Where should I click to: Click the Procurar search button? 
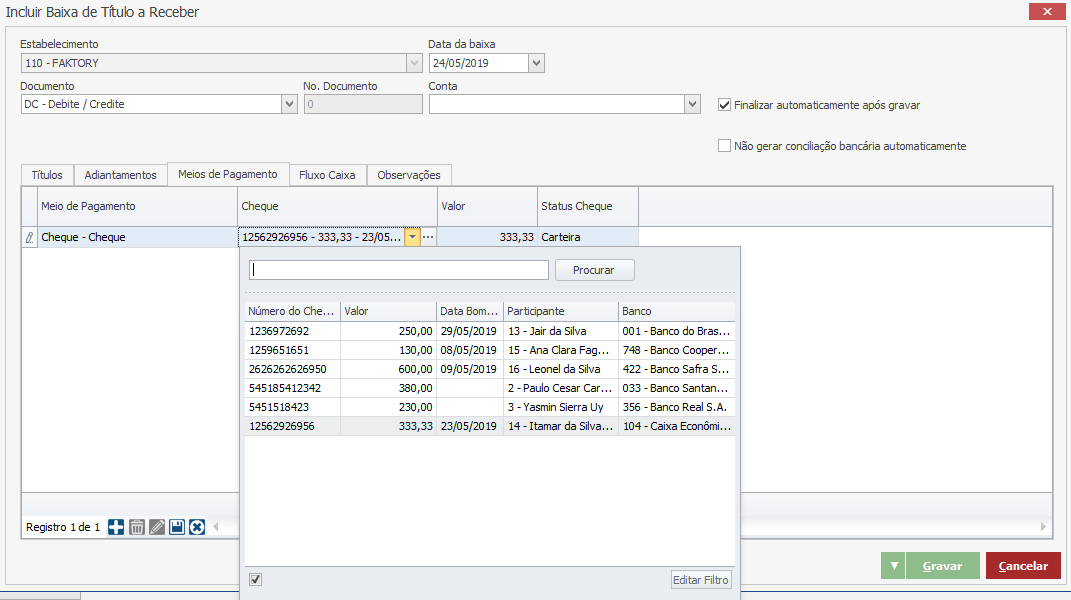(x=594, y=270)
